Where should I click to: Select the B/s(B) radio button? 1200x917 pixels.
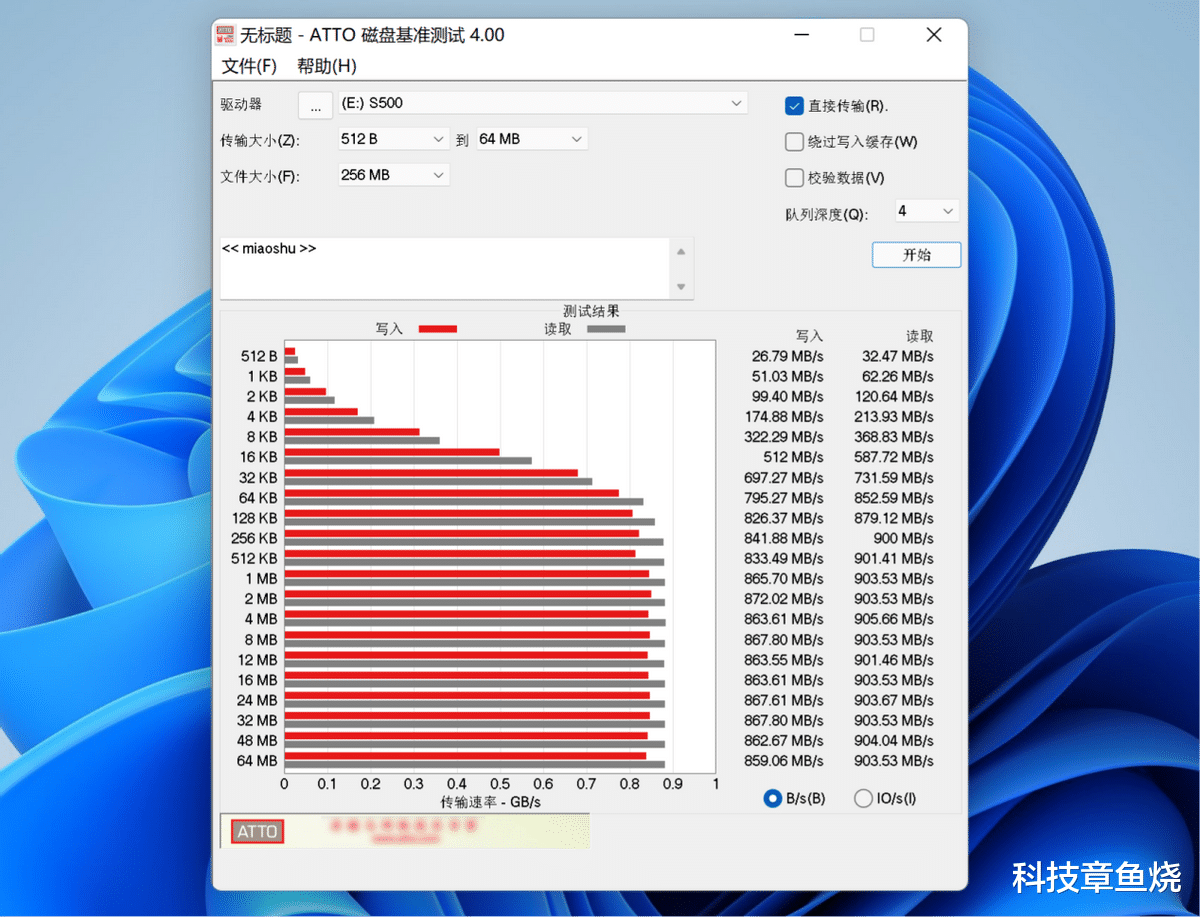772,798
